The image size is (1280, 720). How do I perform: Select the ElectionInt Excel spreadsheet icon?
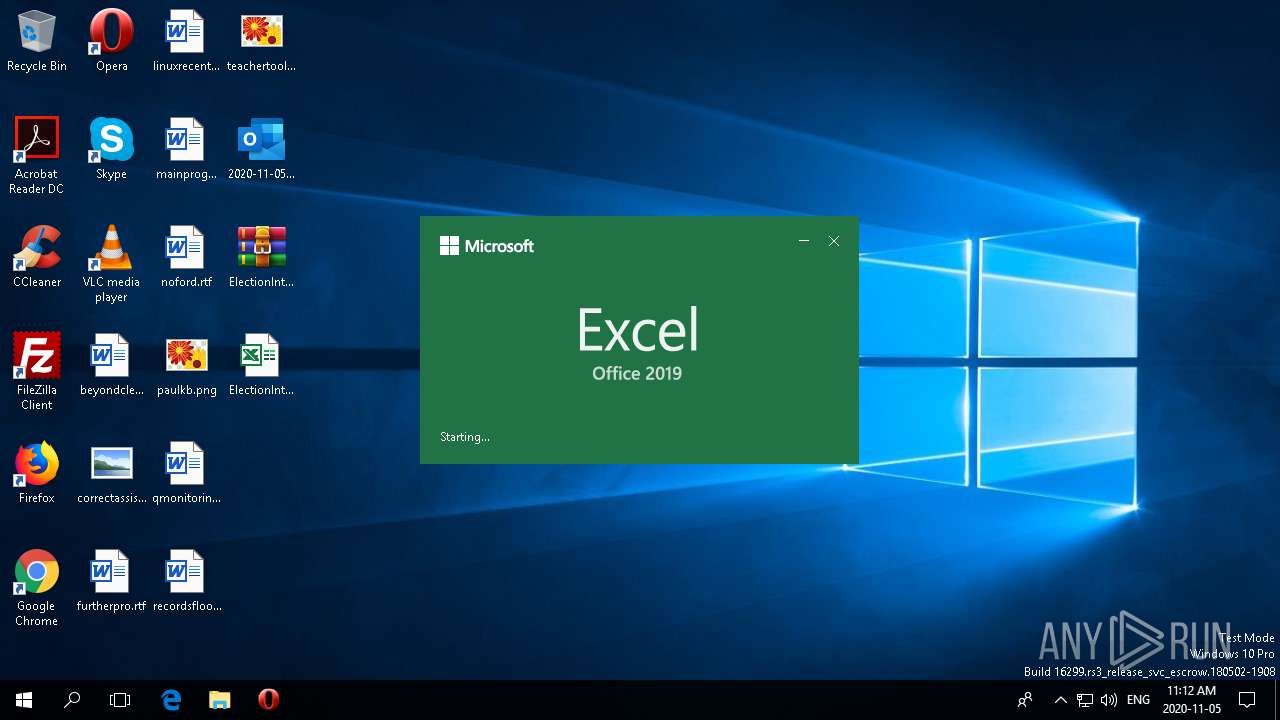(261, 365)
